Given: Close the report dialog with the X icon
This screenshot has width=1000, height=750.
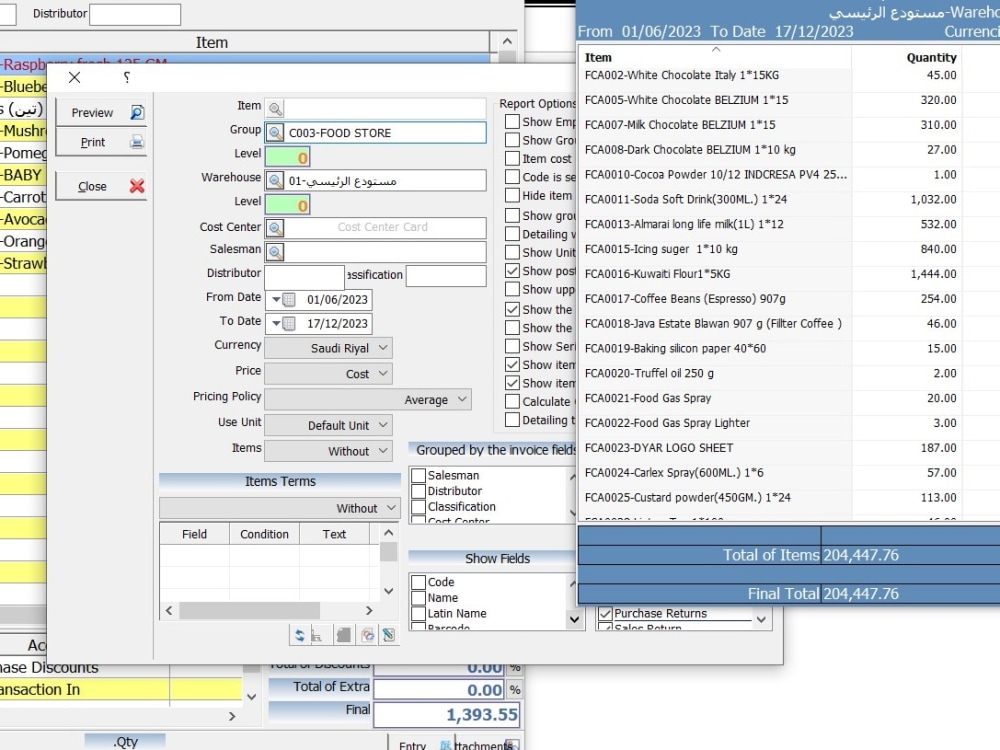Looking at the screenshot, I should tap(75, 77).
